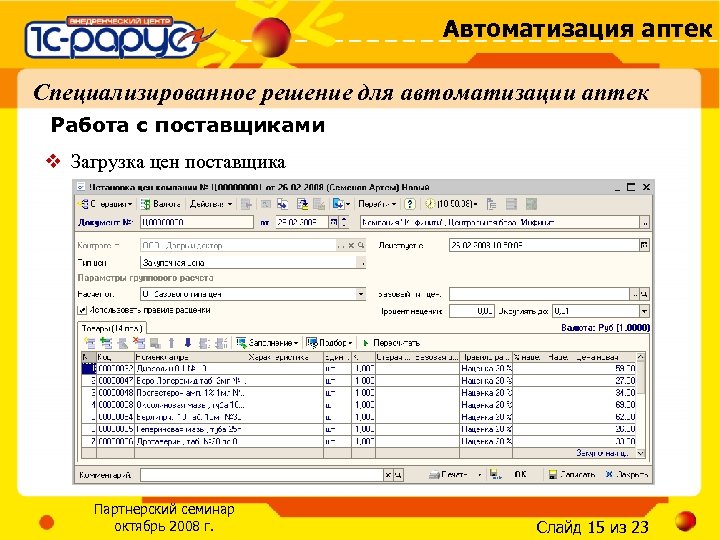Viewport: 720px width, 540px height.
Task: Click the blue move down arrow icon
Action: [x=187, y=343]
